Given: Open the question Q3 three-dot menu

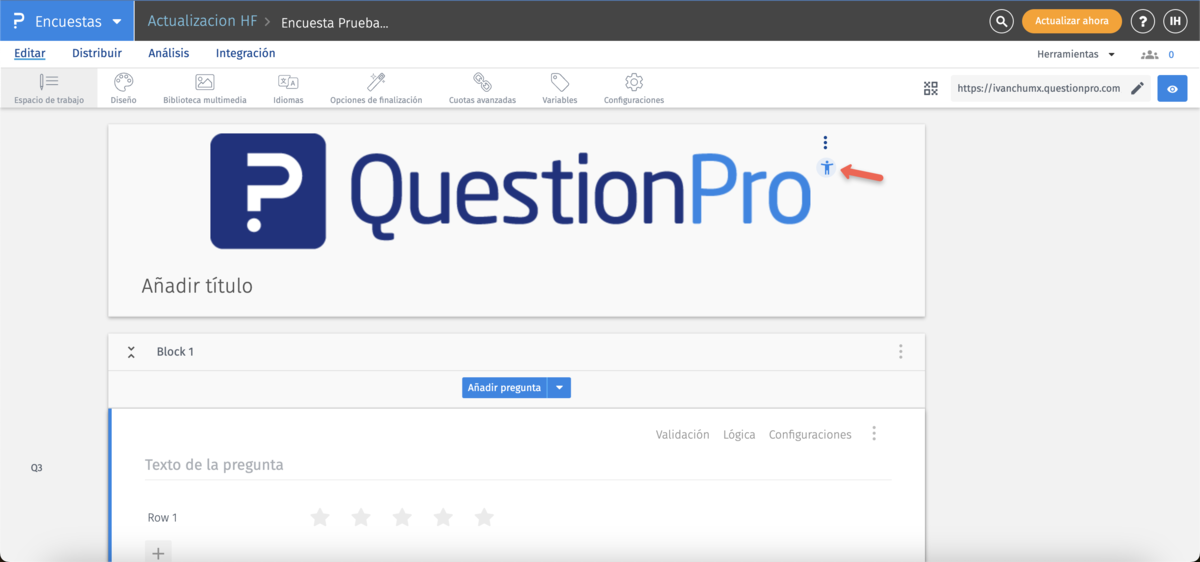Looking at the screenshot, I should [x=874, y=434].
